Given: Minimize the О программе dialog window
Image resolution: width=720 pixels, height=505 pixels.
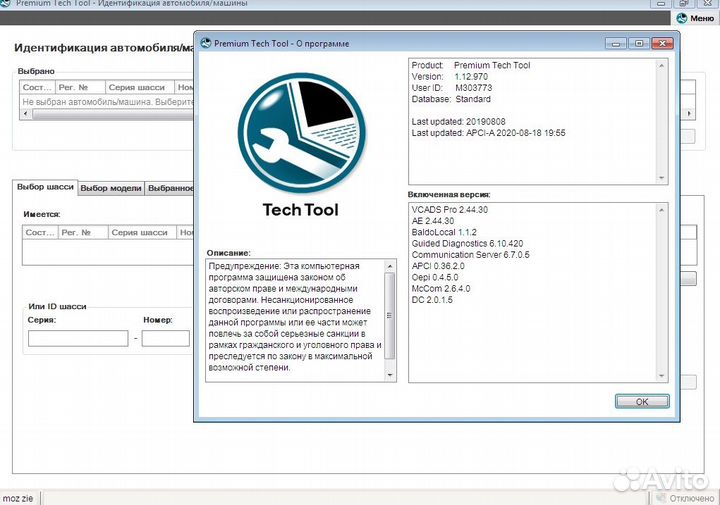Looking at the screenshot, I should click(x=616, y=43).
